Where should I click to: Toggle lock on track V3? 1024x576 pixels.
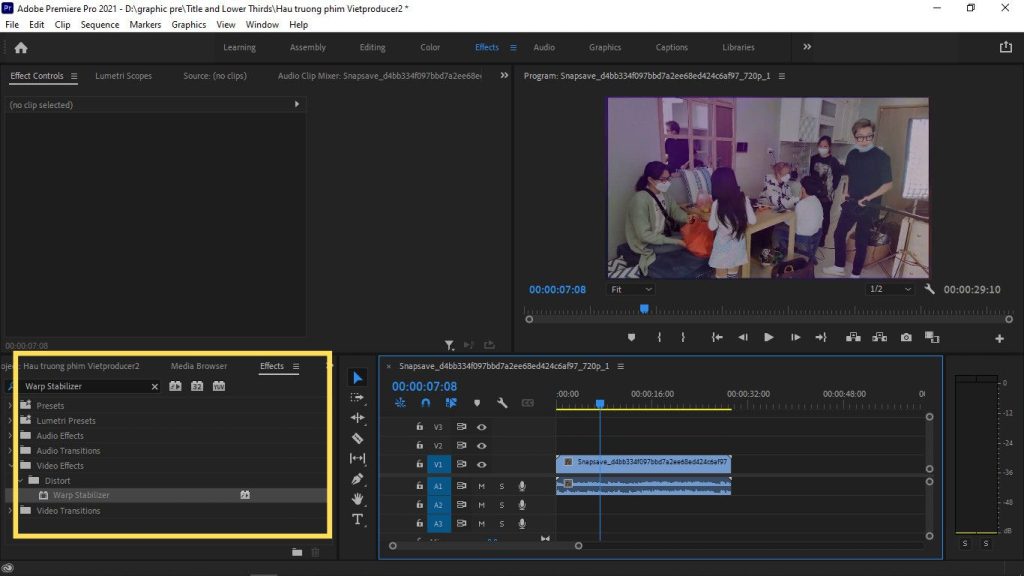click(419, 426)
